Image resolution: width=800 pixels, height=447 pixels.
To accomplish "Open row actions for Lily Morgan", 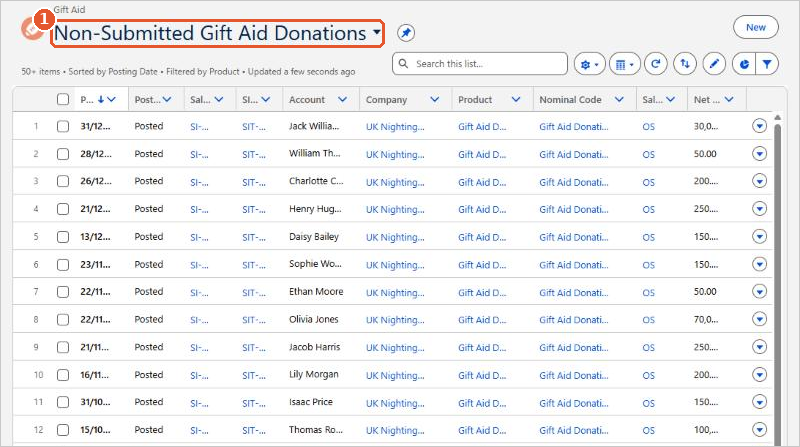I will (x=759, y=375).
